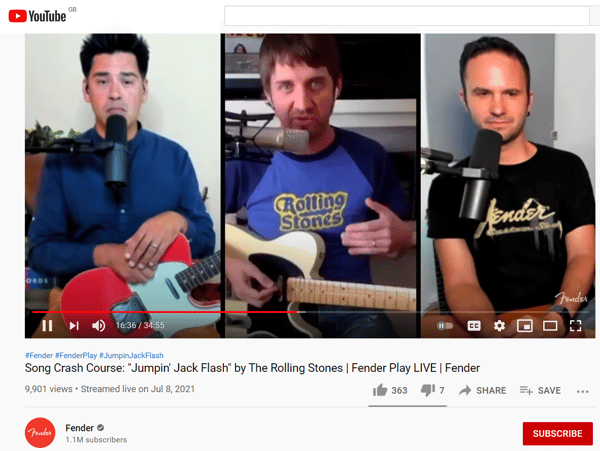Click the red video progress bar
This screenshot has width=600, height=451.
coord(165,312)
